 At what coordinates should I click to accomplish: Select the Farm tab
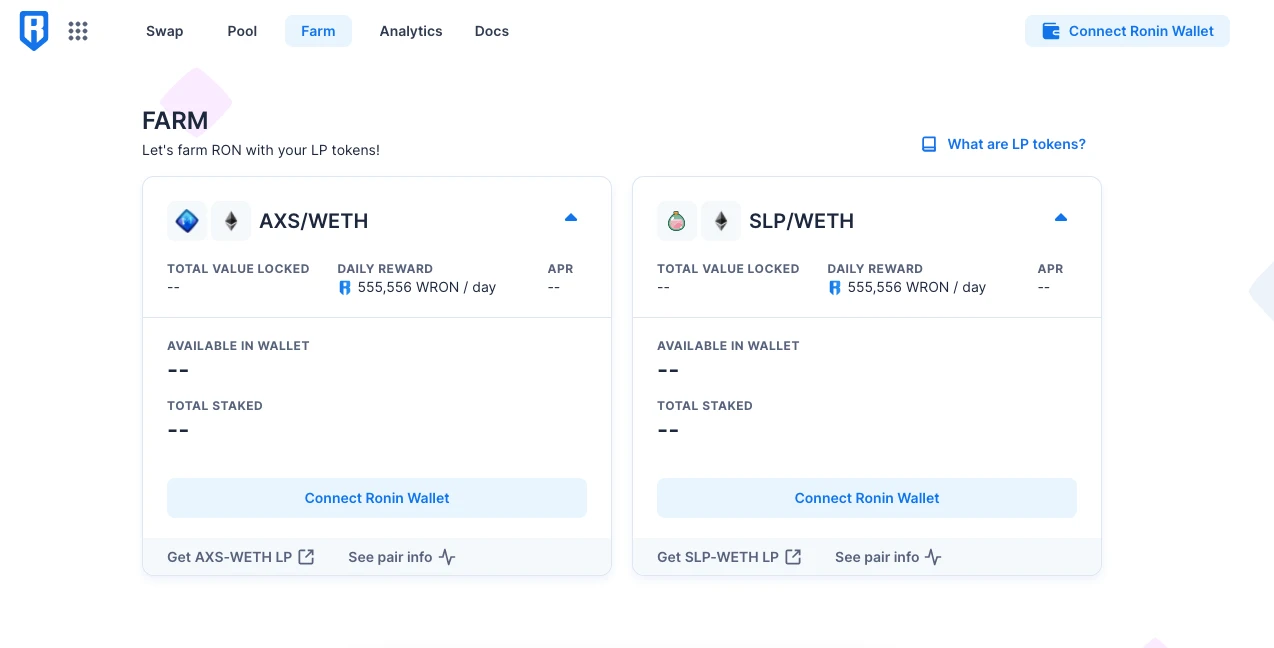pos(318,31)
